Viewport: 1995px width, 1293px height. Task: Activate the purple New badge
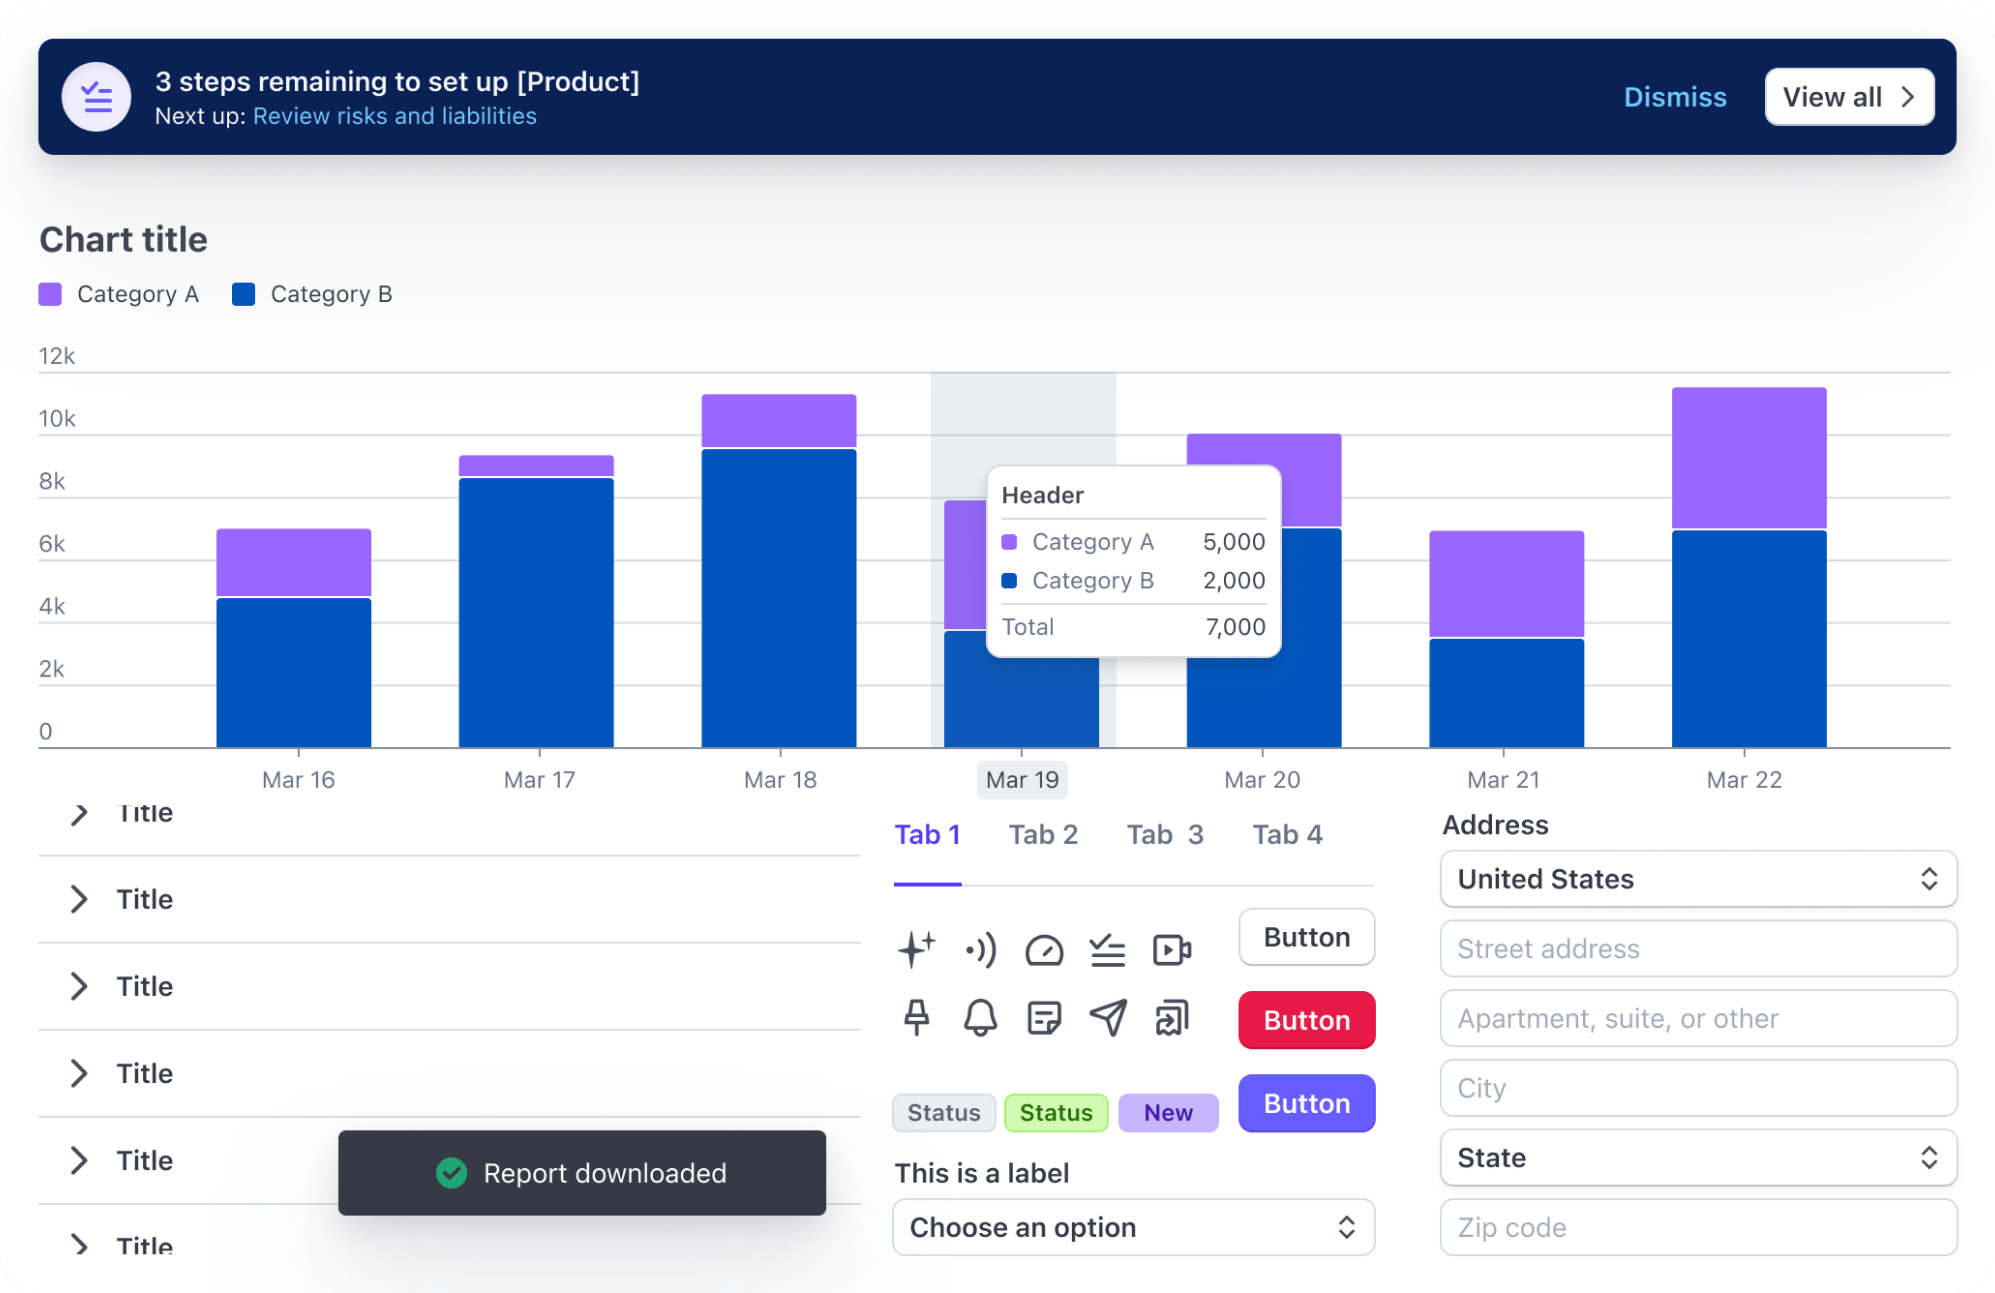(x=1168, y=1112)
